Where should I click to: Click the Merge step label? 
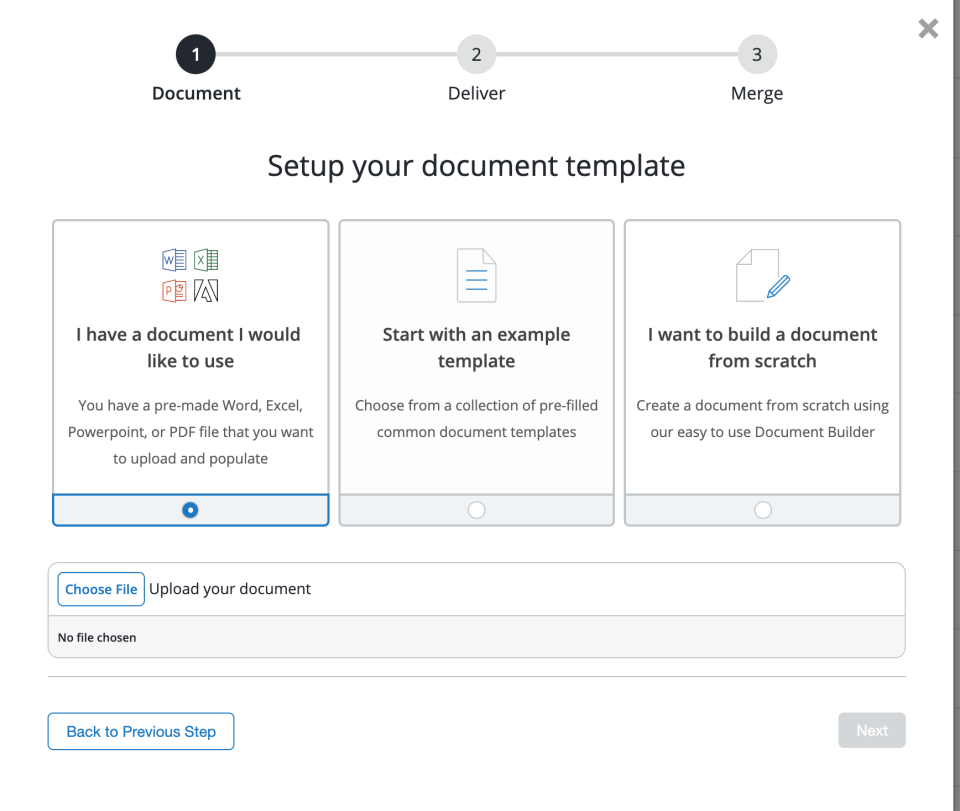click(757, 93)
